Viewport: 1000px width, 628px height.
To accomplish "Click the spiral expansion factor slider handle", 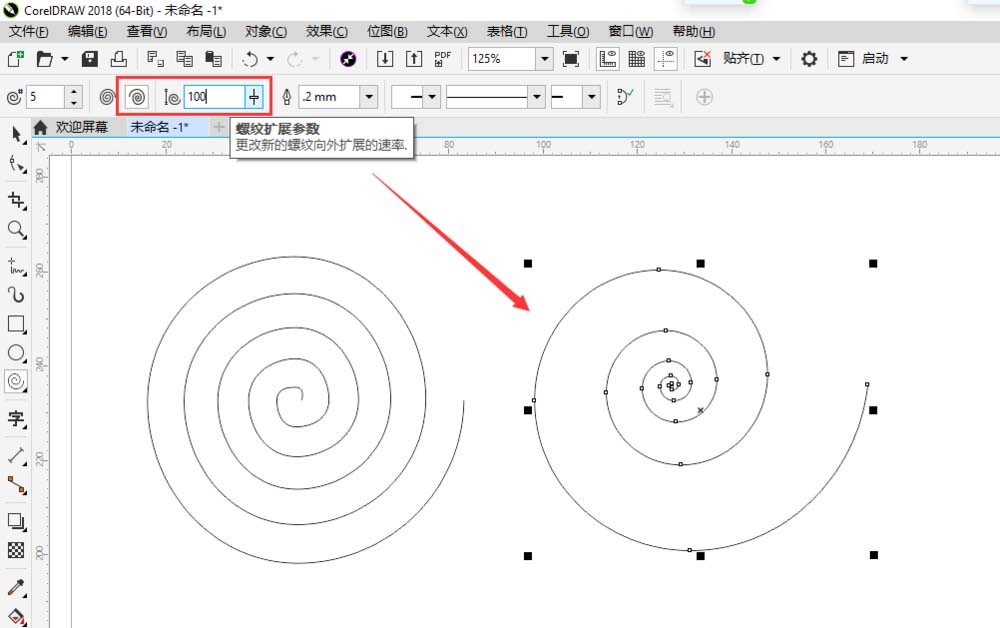I will [255, 97].
